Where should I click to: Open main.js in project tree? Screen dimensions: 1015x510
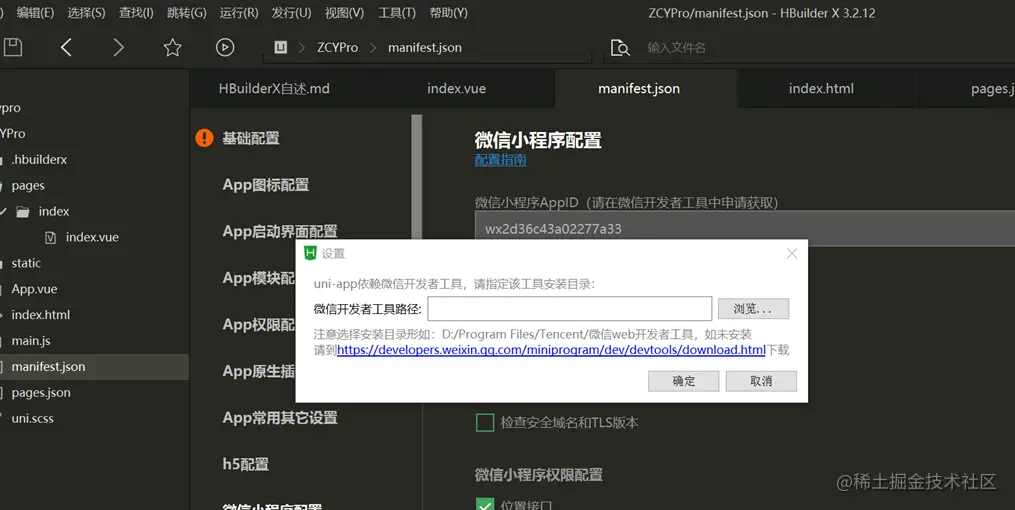30,341
